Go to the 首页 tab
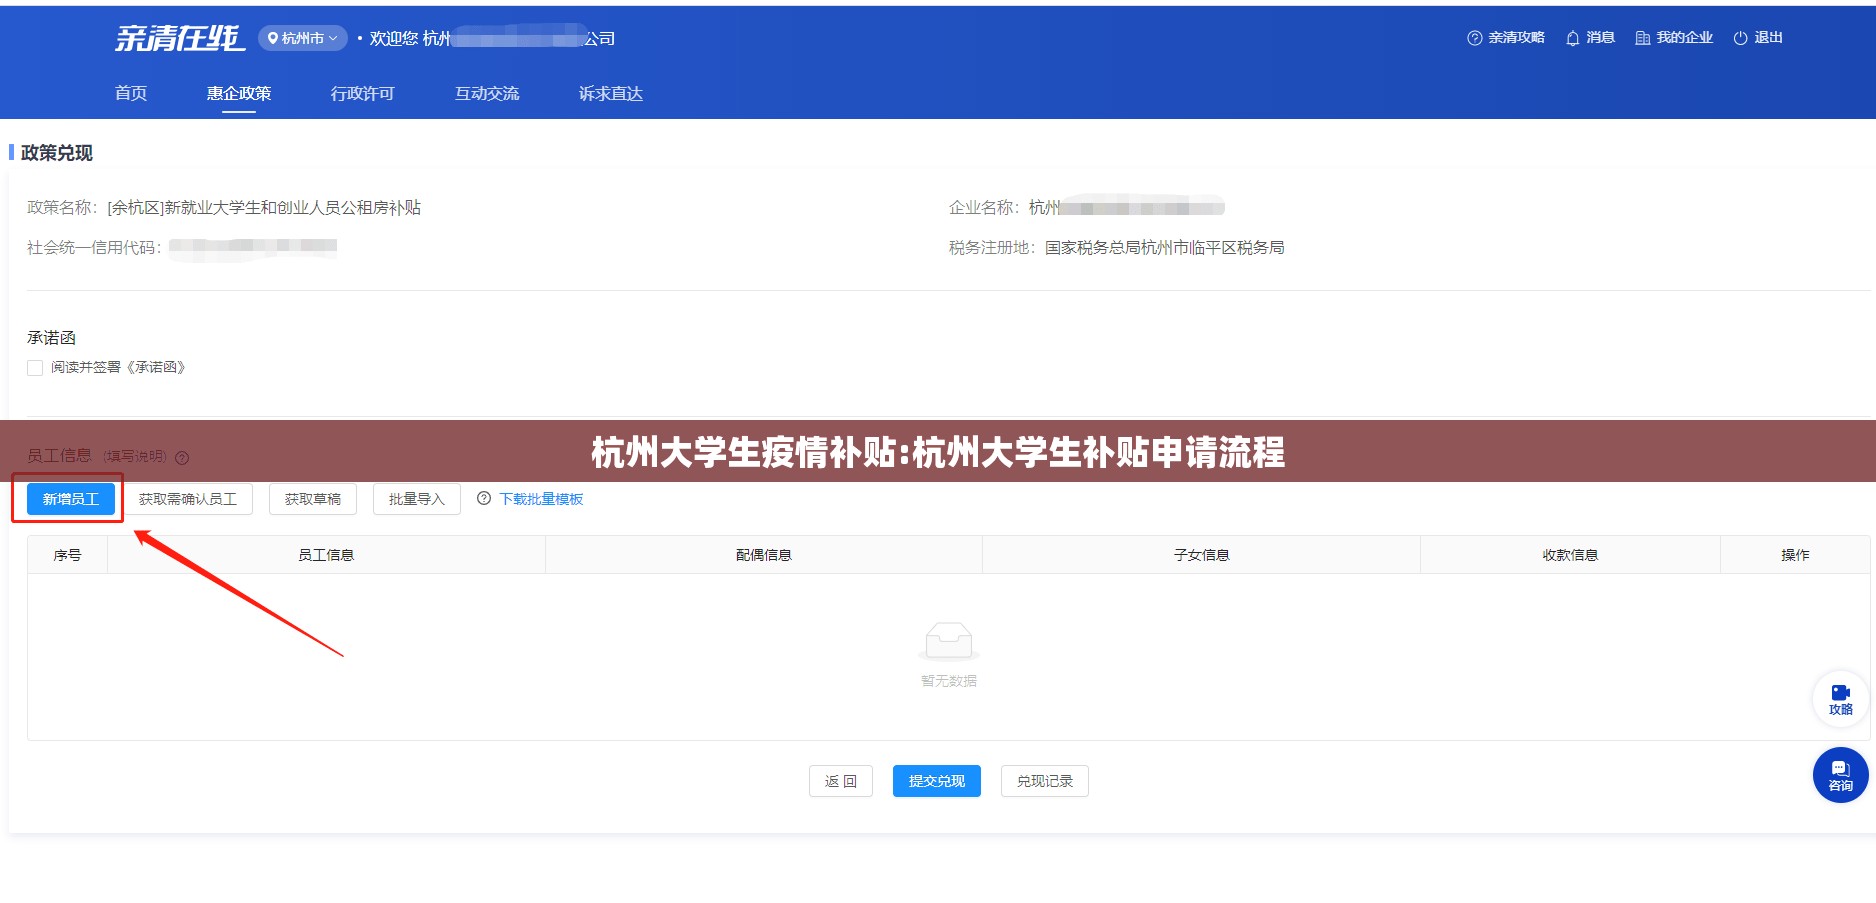This screenshot has height=903, width=1876. 131,93
